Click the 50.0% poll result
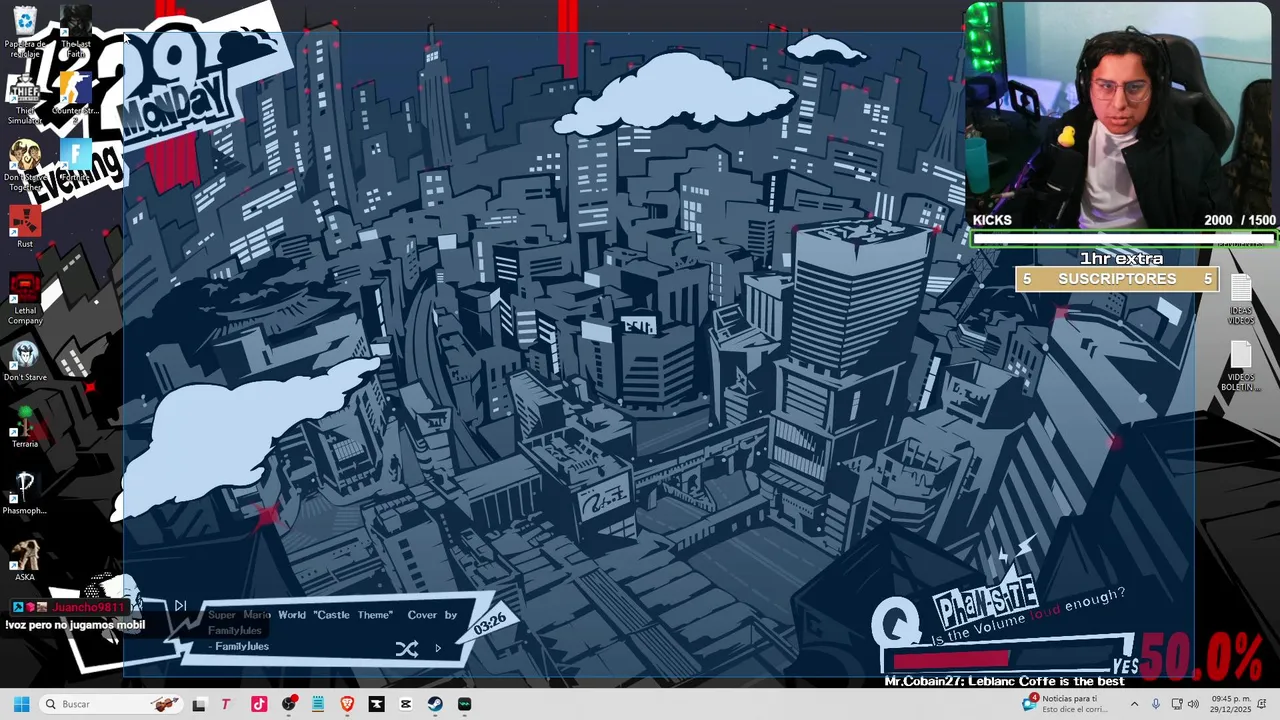Viewport: 1280px width, 720px height. (x=1203, y=657)
